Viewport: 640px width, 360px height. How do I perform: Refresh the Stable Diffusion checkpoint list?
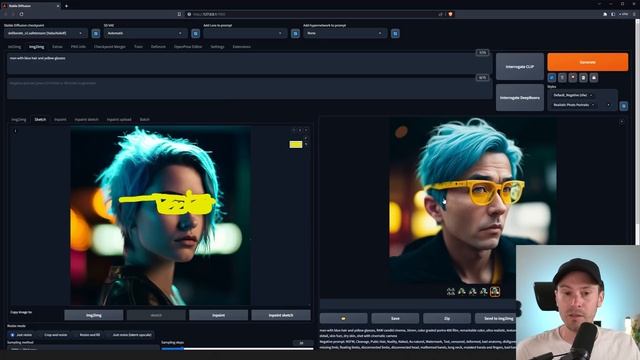[96, 33]
